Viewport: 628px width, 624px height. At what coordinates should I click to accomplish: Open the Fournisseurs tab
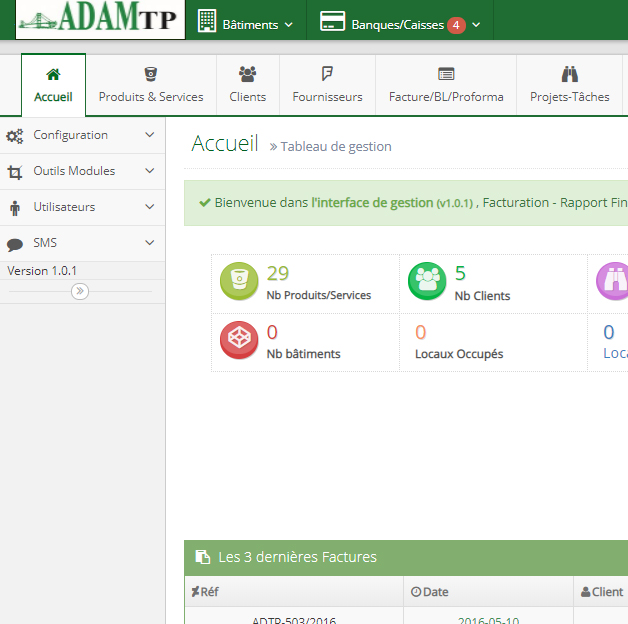click(327, 86)
